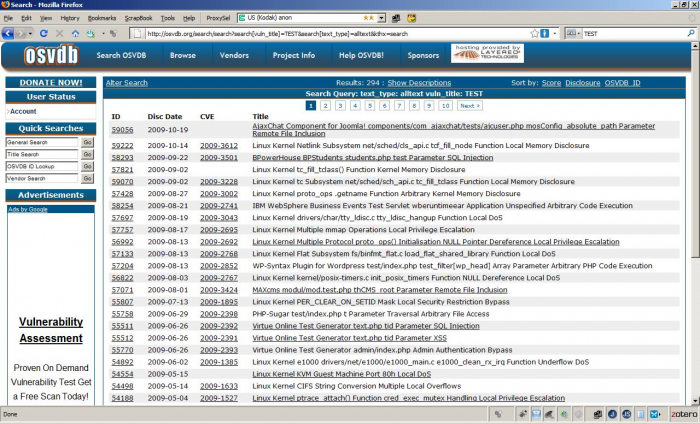Click the Sponsors navigation tab

[x=423, y=55]
